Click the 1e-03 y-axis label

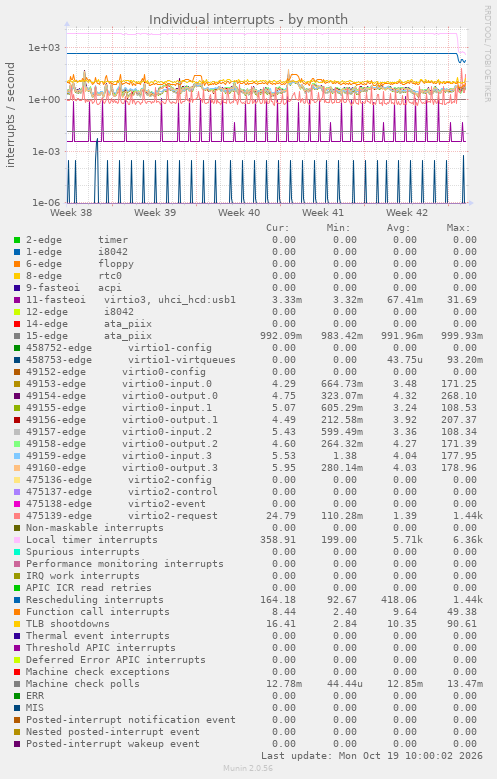[46, 152]
